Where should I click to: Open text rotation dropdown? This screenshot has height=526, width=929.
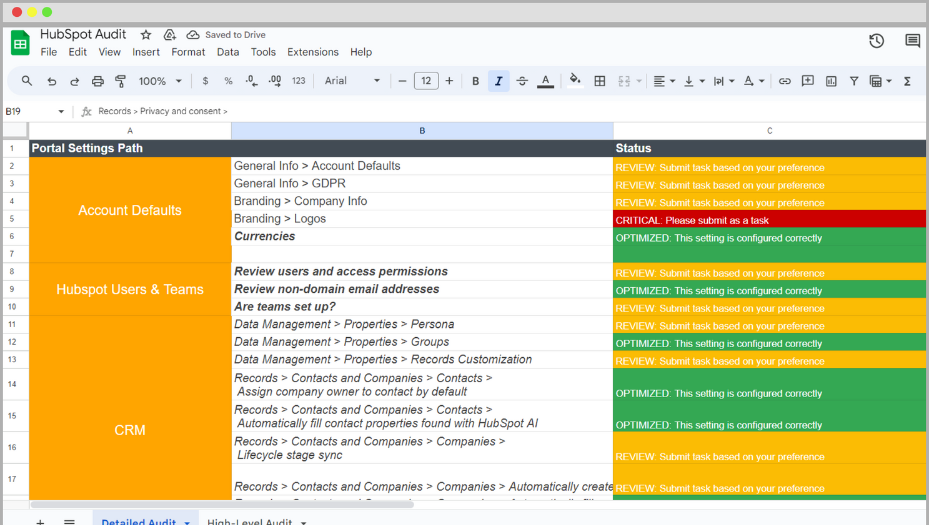coord(754,81)
